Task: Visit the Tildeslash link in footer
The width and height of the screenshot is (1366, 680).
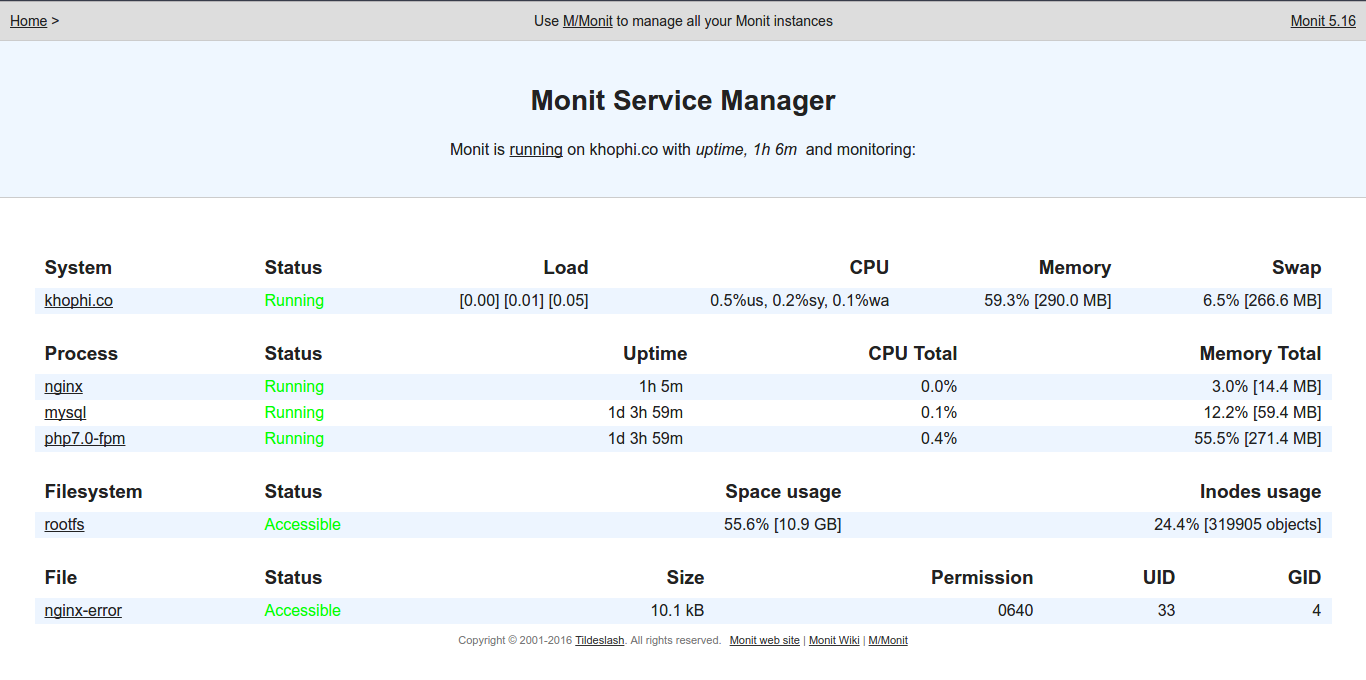Action: click(x=599, y=641)
